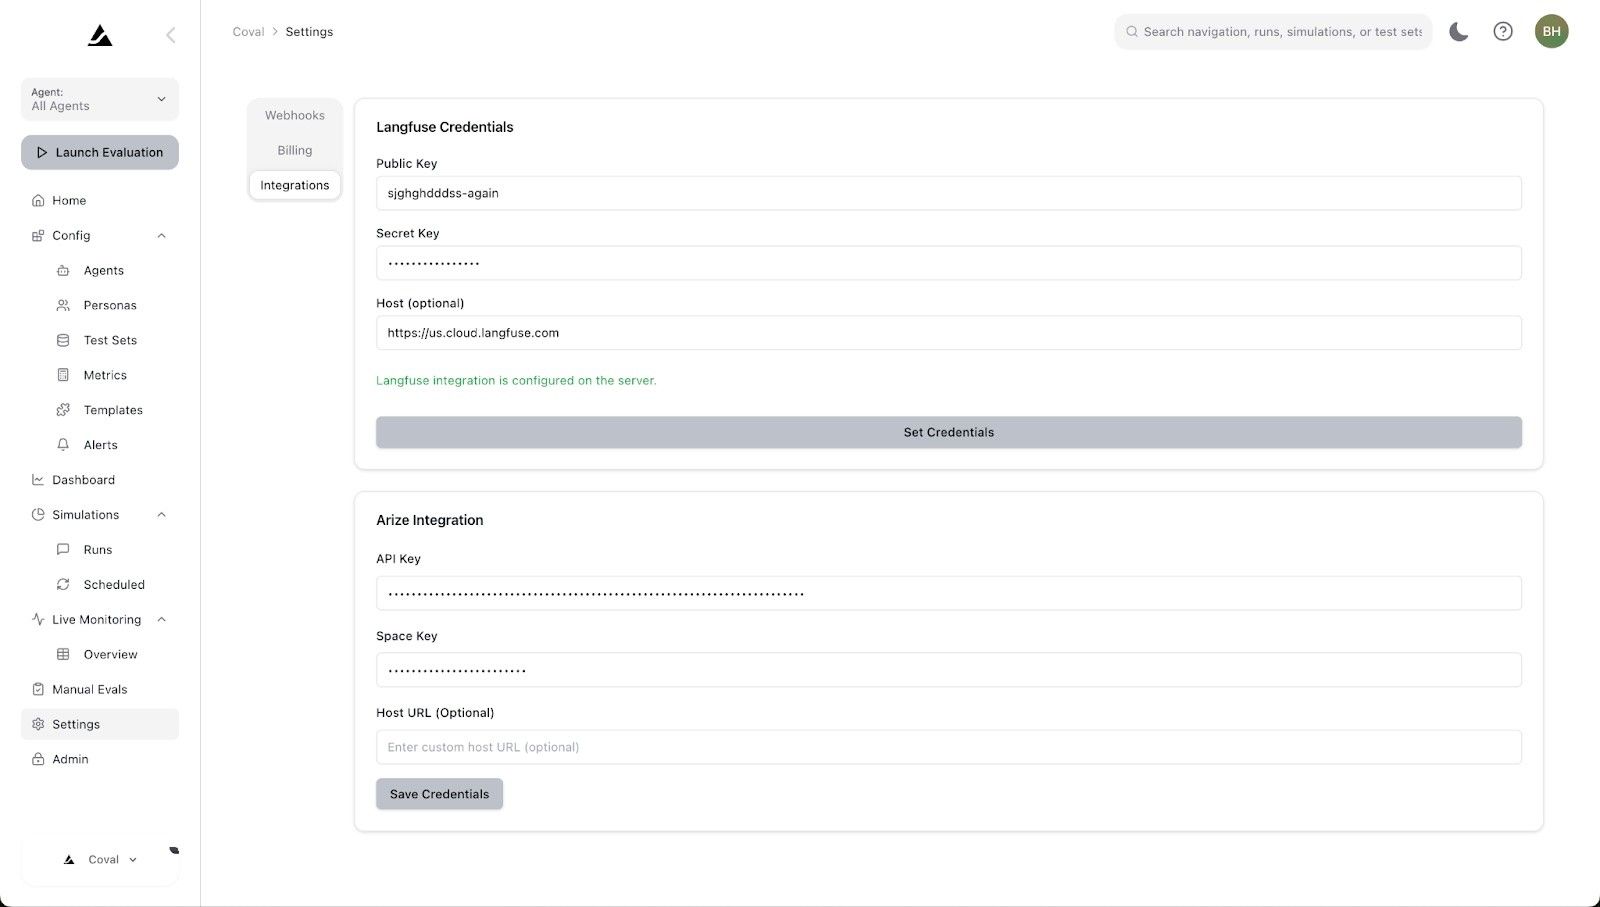The image size is (1600, 907).
Task: Switch to the Webhooks tab
Action: [295, 116]
